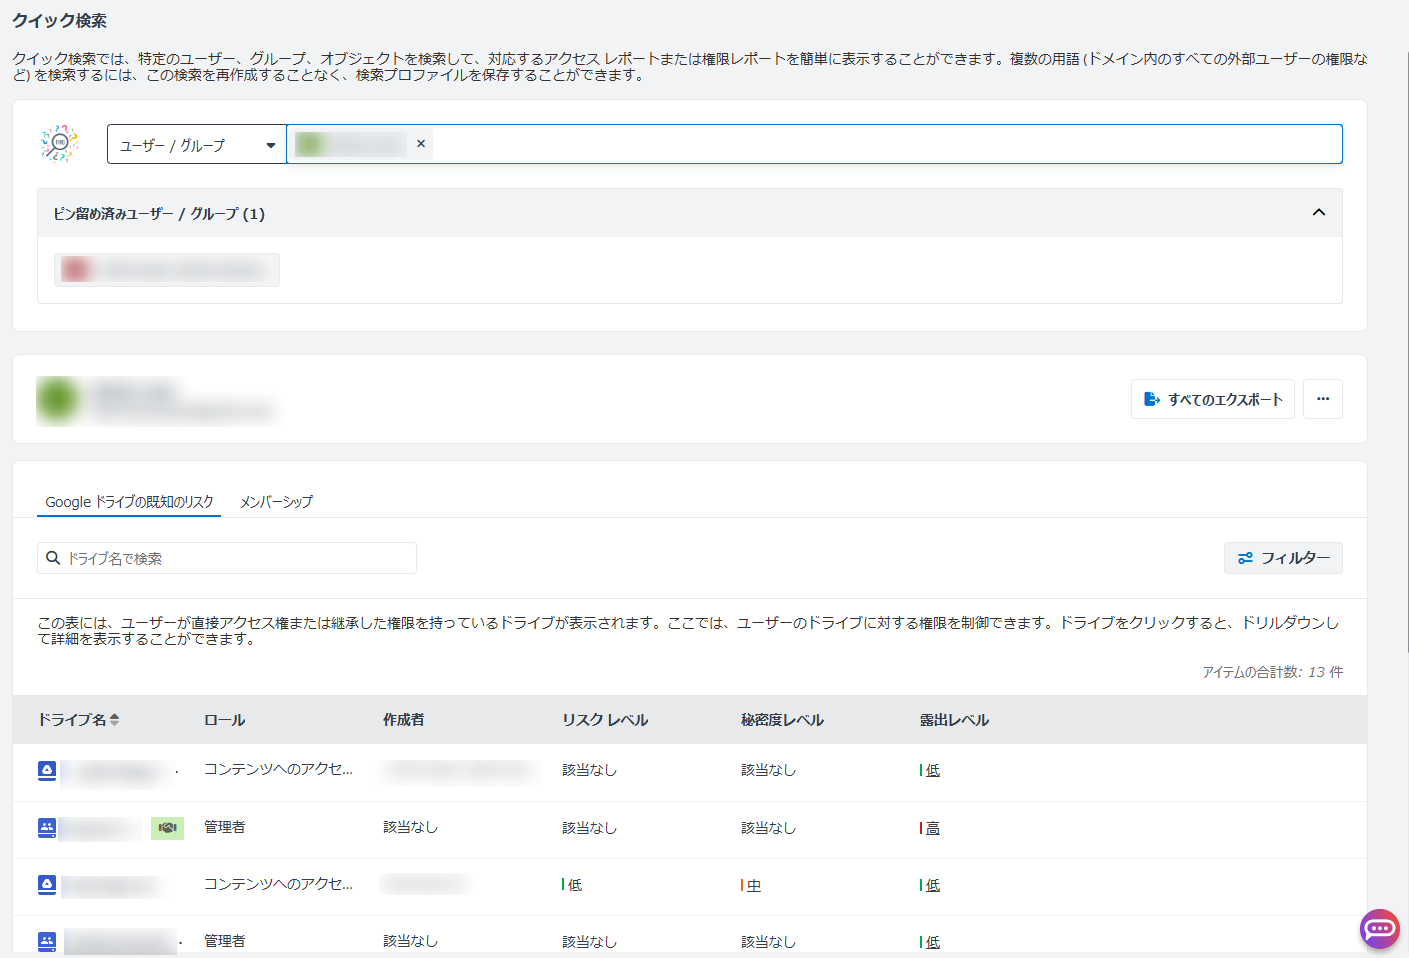Collapse the ピン留め済みユーザー / グループ section
Screen dimensions: 1409x958
coord(1319,212)
